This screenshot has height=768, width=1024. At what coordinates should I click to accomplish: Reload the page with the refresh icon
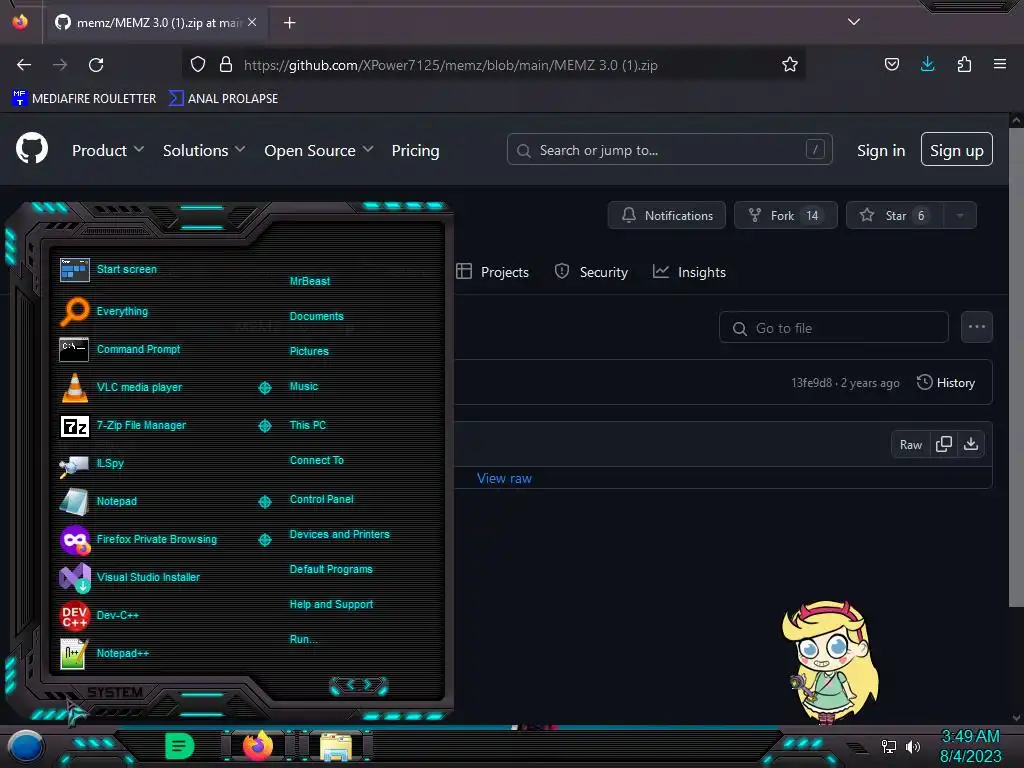click(x=96, y=65)
